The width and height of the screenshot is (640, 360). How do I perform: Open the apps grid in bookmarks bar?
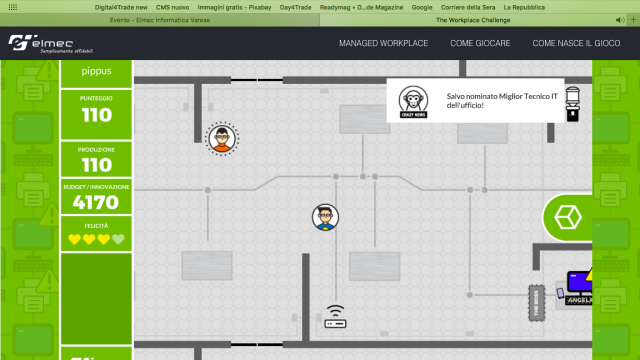click(x=13, y=7)
